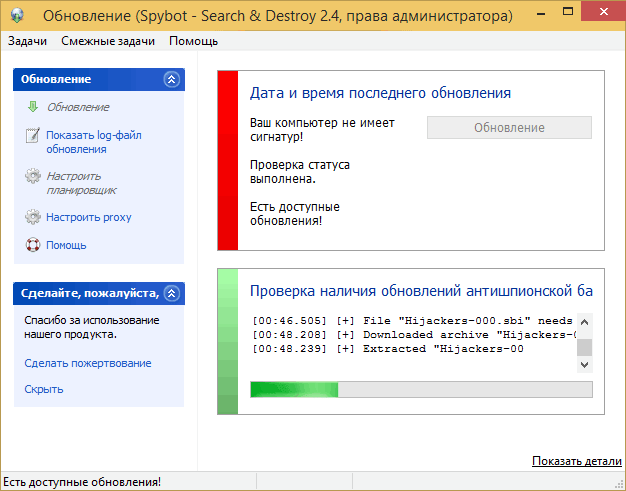
Task: Click the notepad icon for update log file
Action: point(33,135)
